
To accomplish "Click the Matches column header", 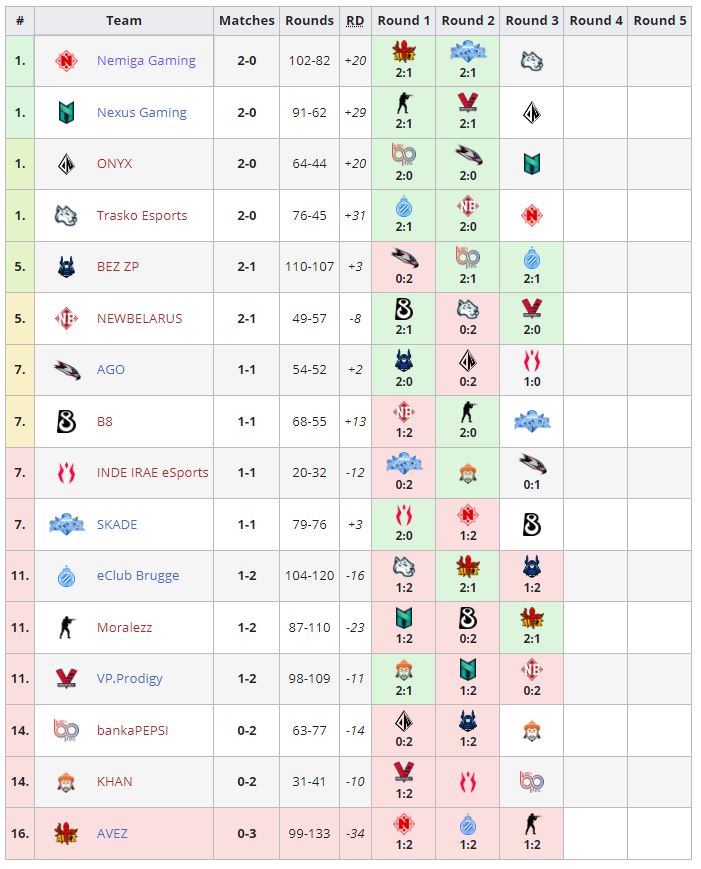I will [246, 20].
